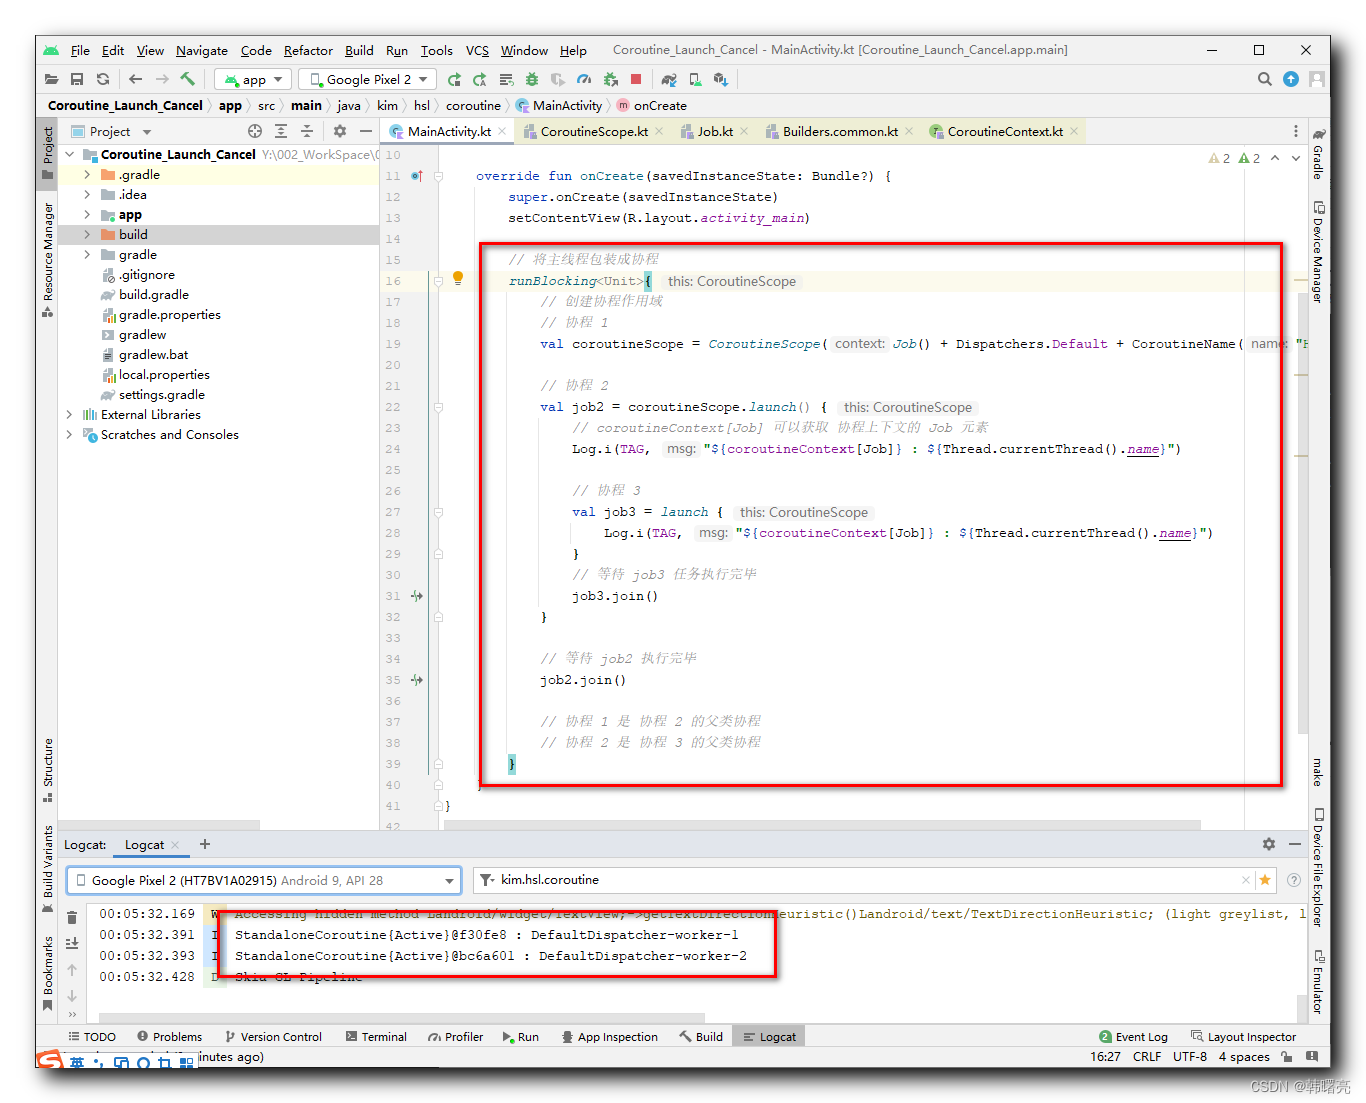Open the Gradle side tool window
Screen dimensions: 1366x1103
click(x=1319, y=155)
